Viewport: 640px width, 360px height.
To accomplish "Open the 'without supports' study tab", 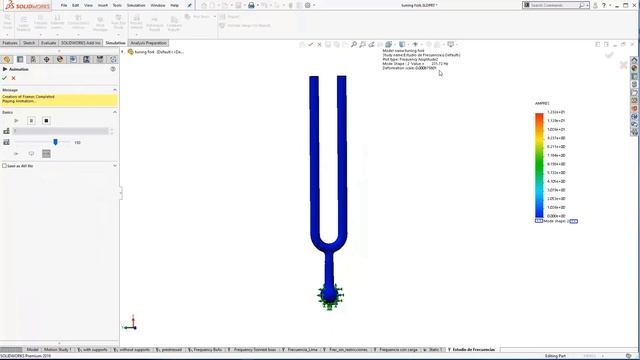I will (x=132, y=349).
